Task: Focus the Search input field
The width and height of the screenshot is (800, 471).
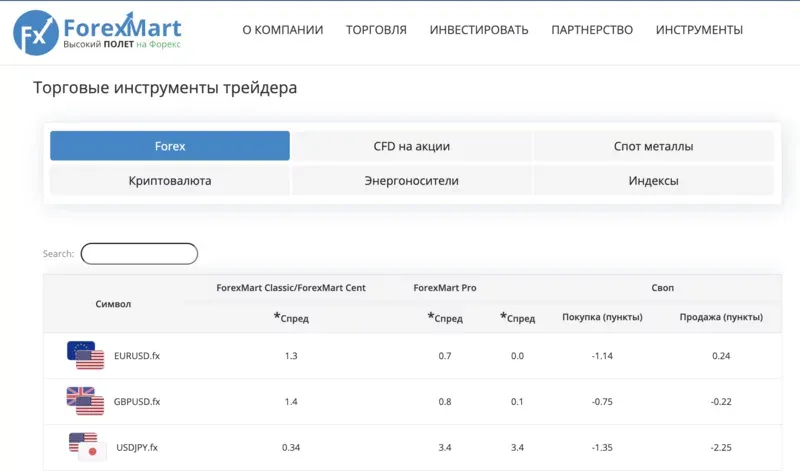Action: point(139,254)
